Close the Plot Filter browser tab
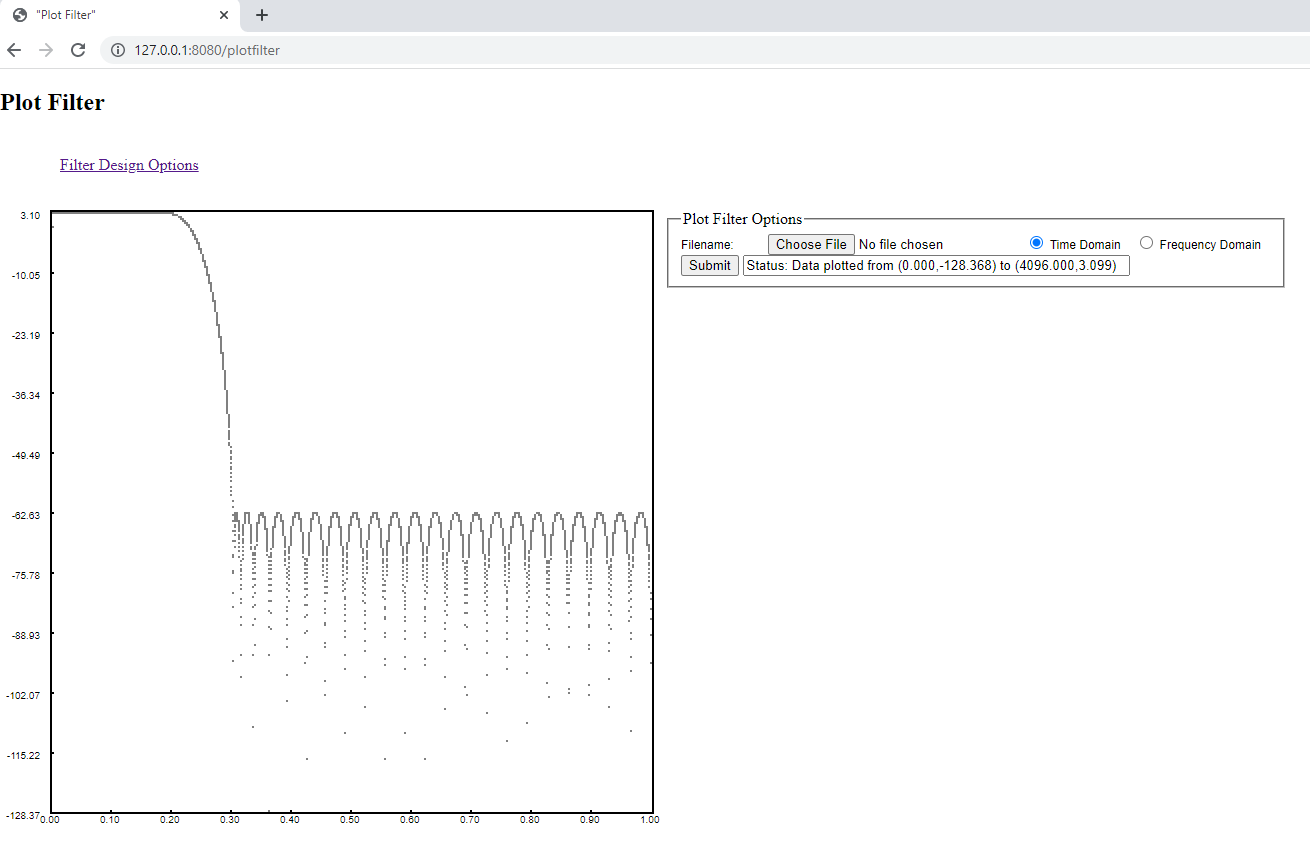Screen dimensions: 1310x848 [x=224, y=15]
